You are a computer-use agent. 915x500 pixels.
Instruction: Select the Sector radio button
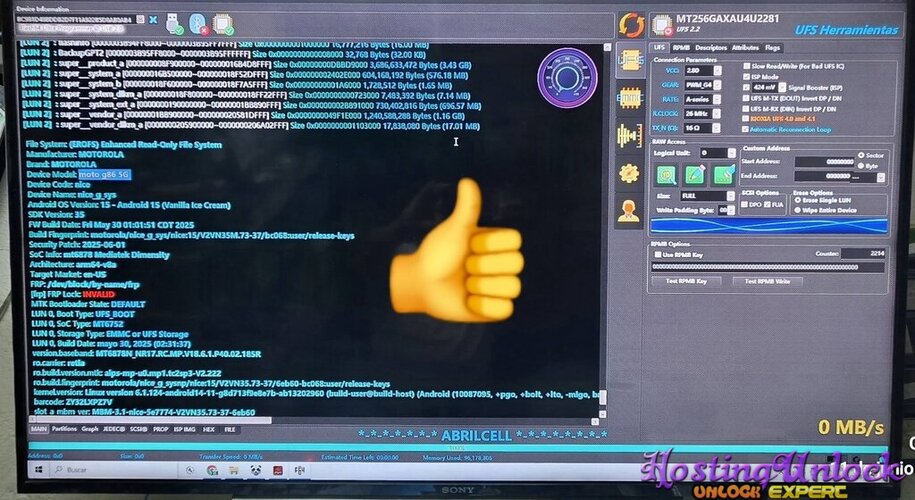861,156
